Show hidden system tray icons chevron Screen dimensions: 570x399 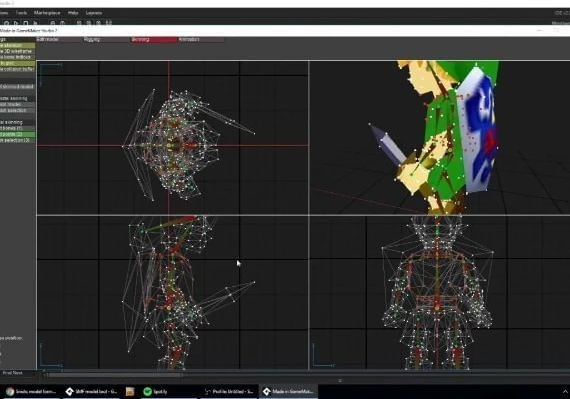[x=565, y=391]
